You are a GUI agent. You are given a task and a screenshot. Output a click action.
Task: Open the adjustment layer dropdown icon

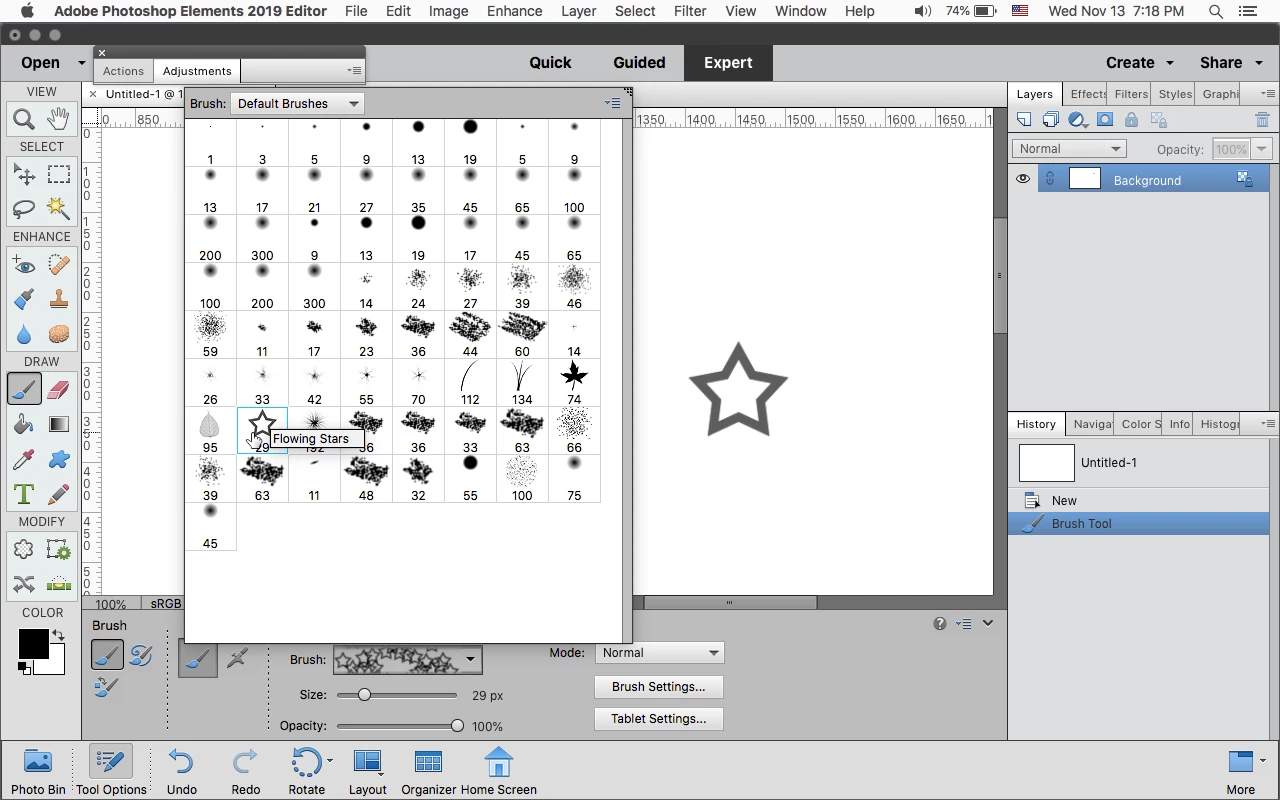pyautogui.click(x=1077, y=120)
